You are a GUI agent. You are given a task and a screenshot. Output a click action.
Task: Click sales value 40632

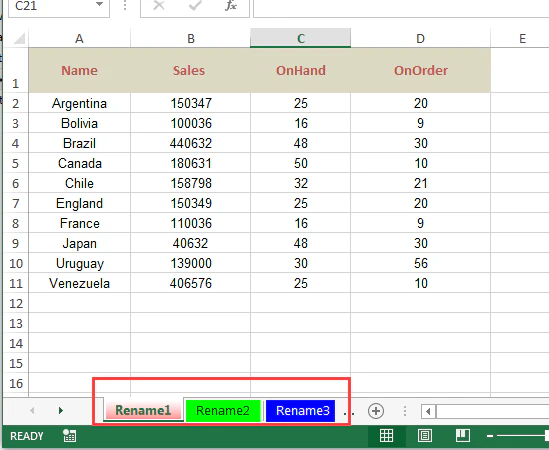coord(190,243)
